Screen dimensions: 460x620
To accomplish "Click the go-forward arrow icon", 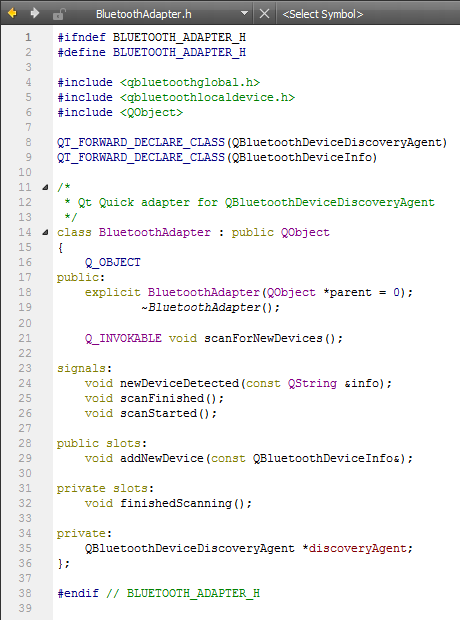I will 35,13.
